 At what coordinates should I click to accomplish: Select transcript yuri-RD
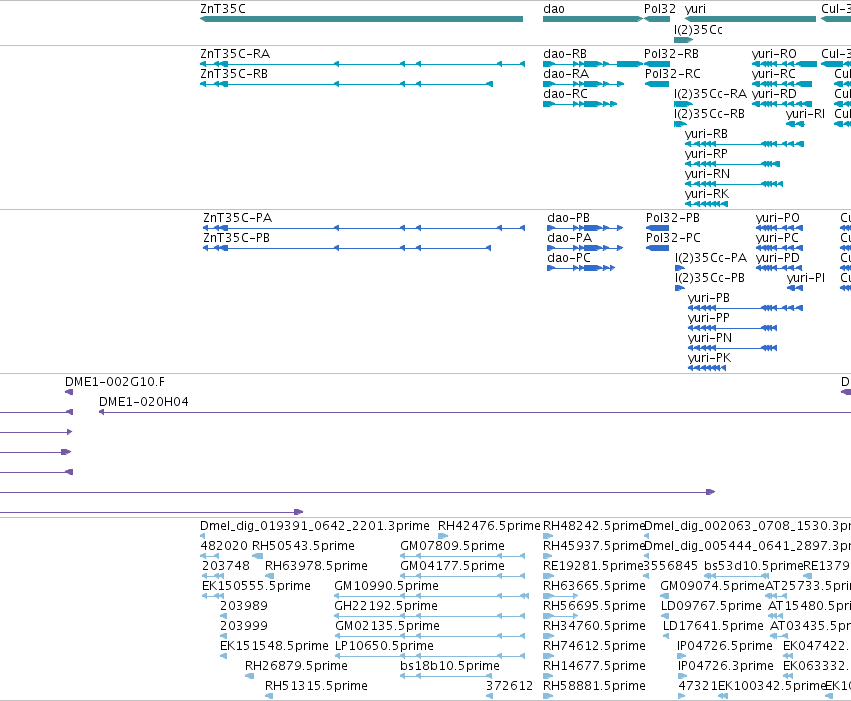click(782, 104)
